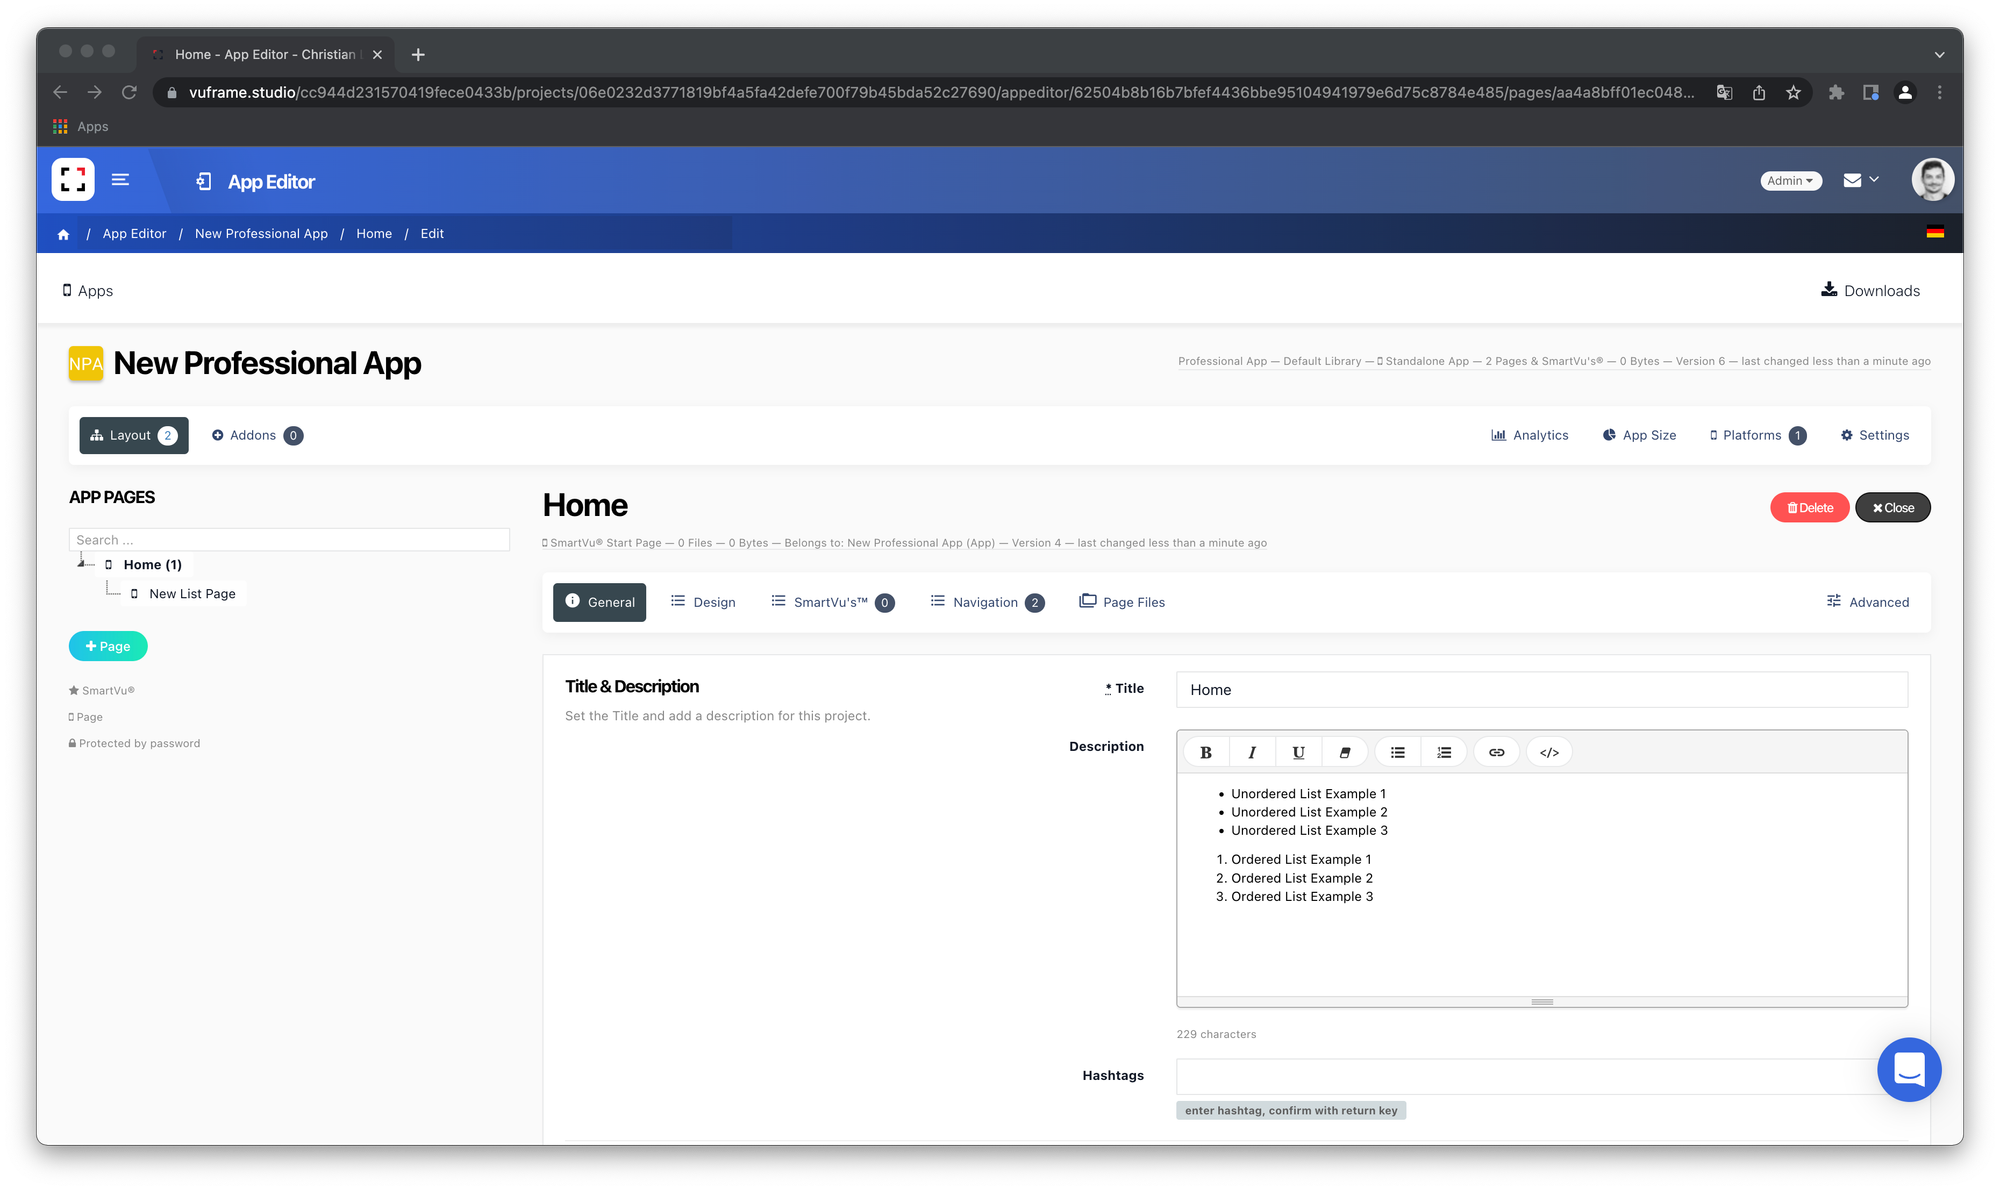Open the Platforms section

tap(1757, 435)
